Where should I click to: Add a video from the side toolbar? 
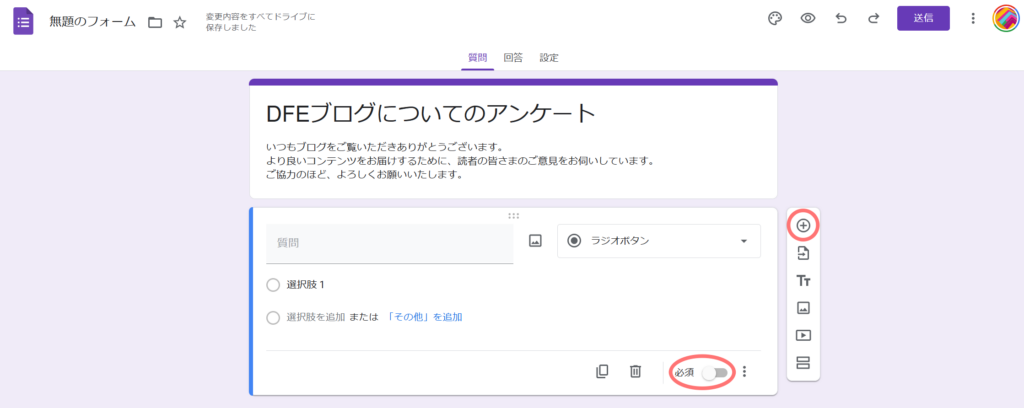(x=803, y=335)
